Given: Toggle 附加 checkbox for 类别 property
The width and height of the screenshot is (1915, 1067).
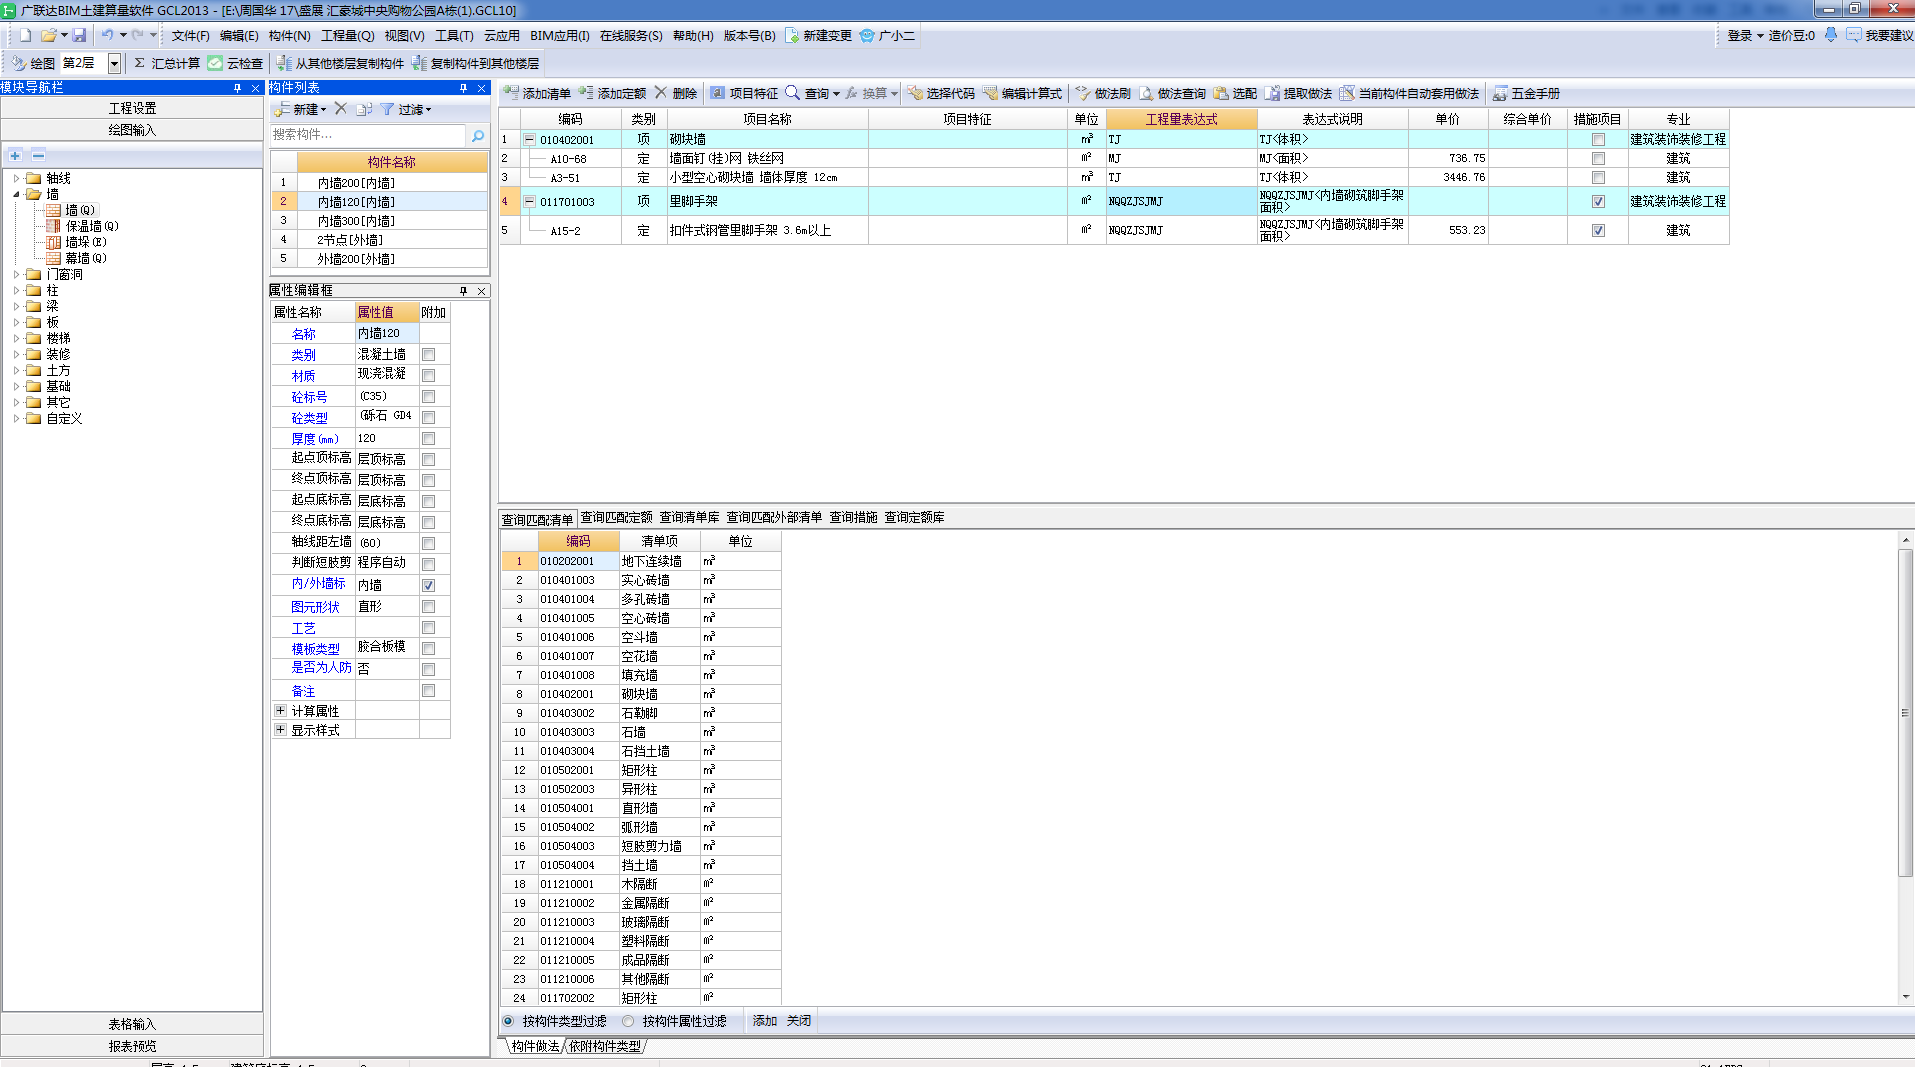Looking at the screenshot, I should tap(428, 354).
